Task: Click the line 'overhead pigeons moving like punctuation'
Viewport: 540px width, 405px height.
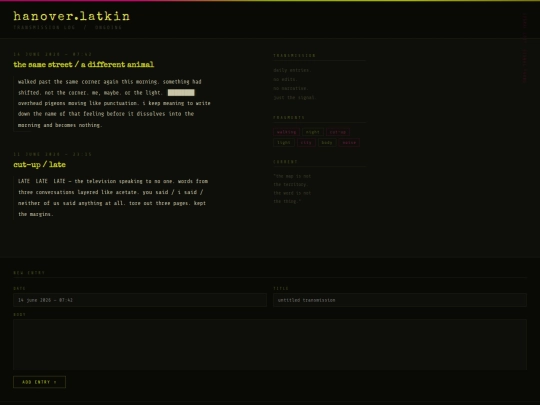Action: click(114, 103)
